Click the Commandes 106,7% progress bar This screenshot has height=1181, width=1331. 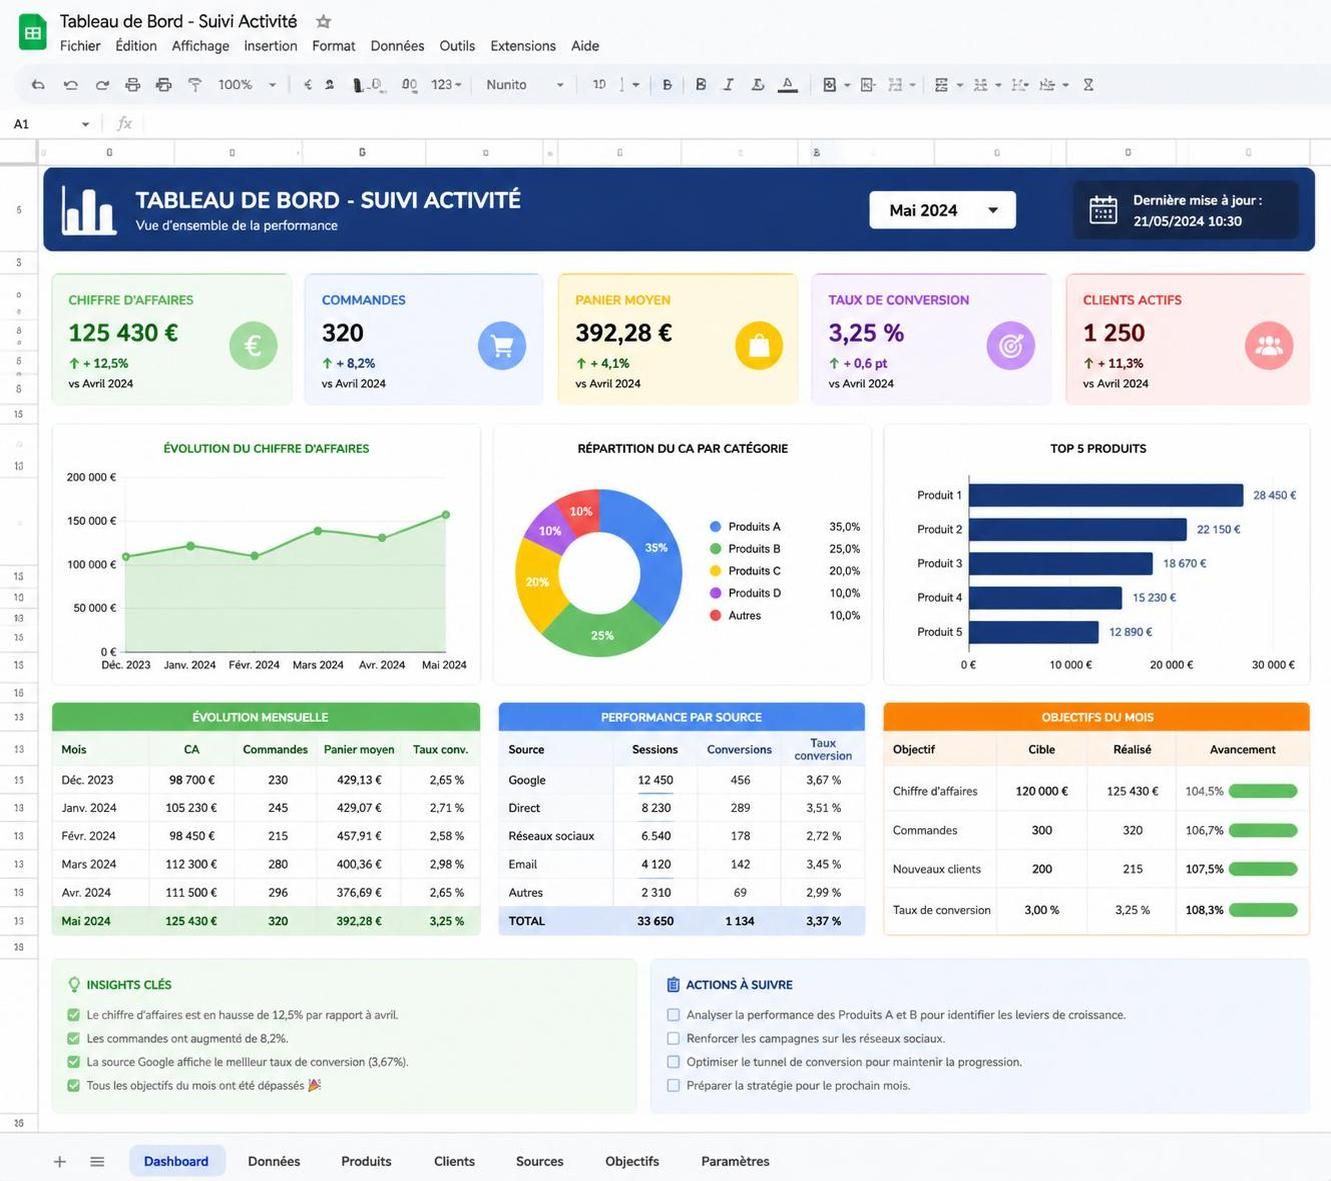pyautogui.click(x=1263, y=830)
